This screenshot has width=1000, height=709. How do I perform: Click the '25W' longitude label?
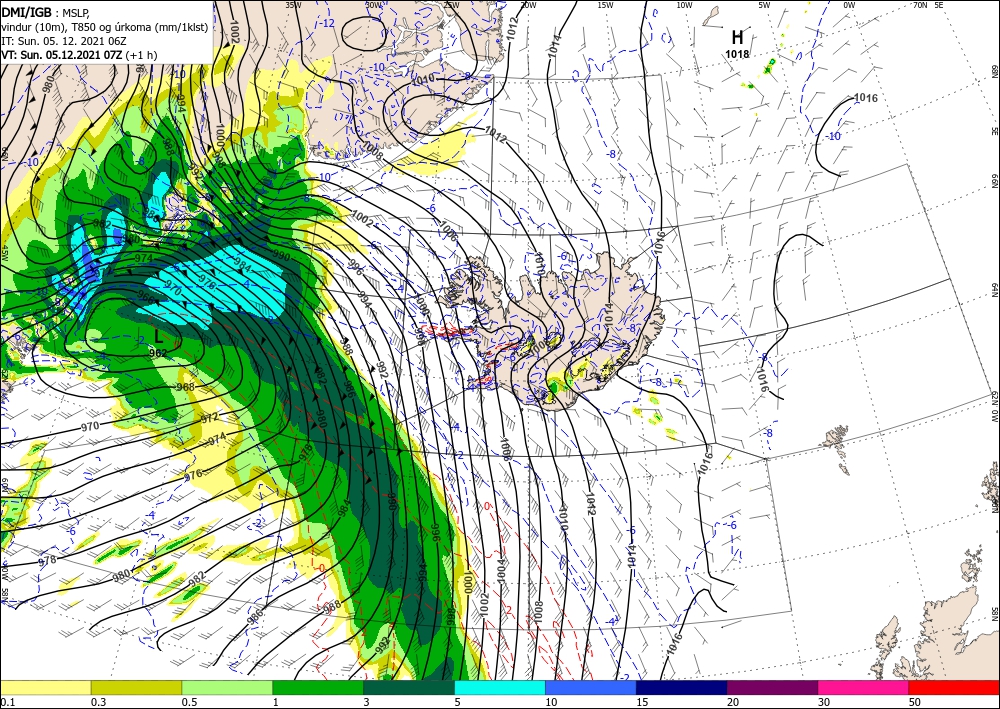point(451,5)
